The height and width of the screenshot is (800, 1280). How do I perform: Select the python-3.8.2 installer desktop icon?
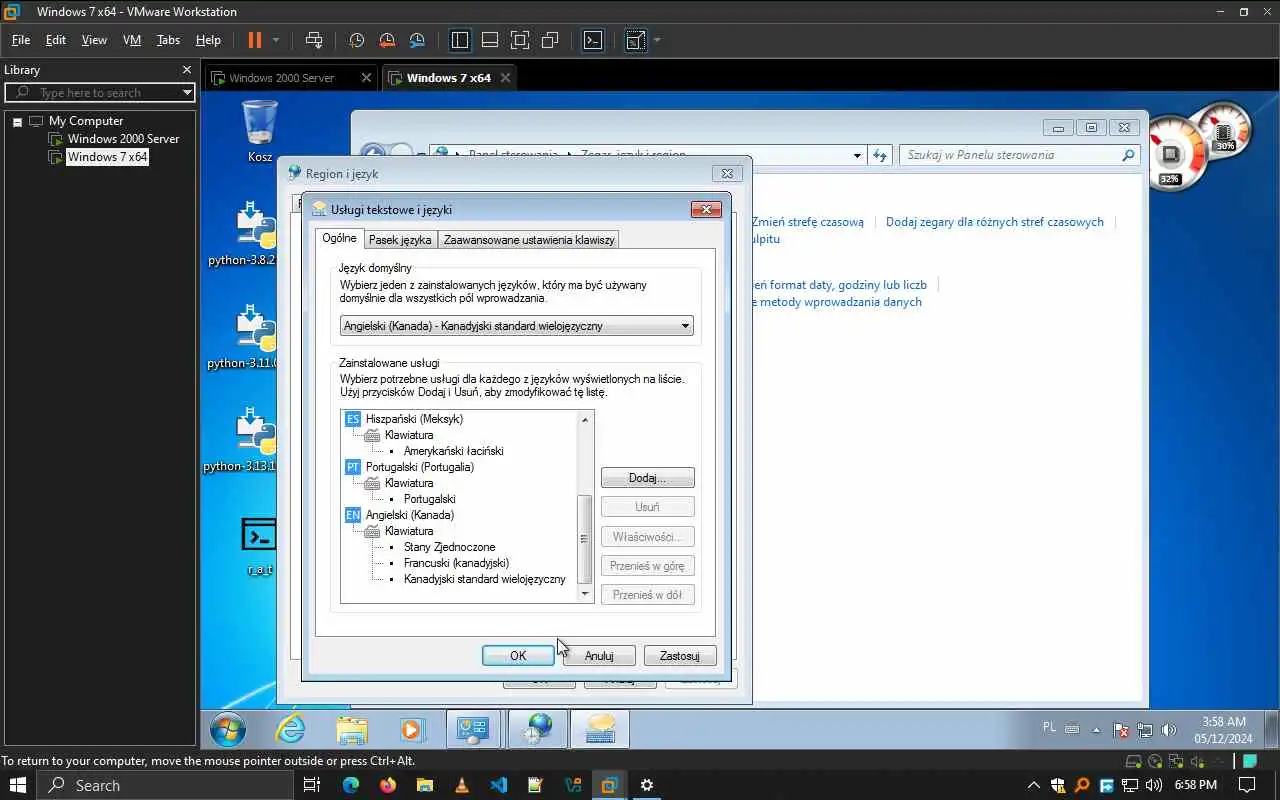pyautogui.click(x=256, y=234)
